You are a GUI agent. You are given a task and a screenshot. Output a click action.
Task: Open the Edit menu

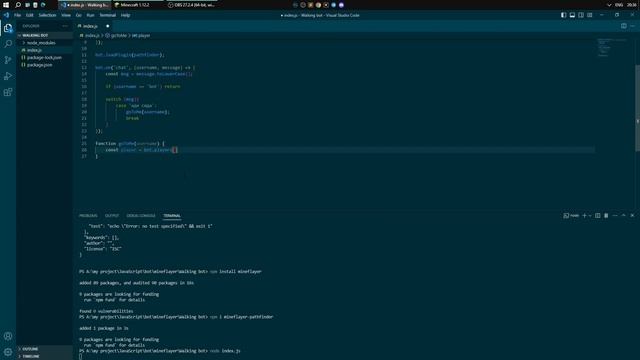pos(29,15)
